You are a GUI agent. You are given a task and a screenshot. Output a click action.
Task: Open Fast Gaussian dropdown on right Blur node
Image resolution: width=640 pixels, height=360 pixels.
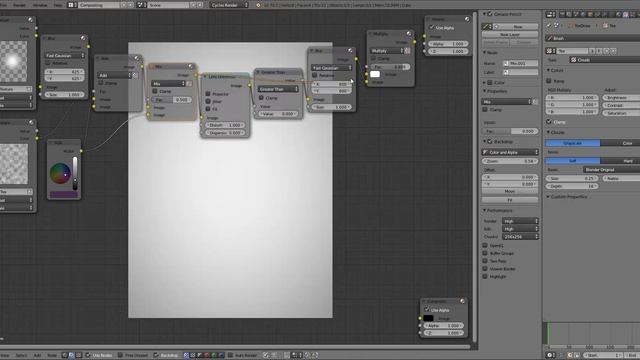tap(331, 68)
